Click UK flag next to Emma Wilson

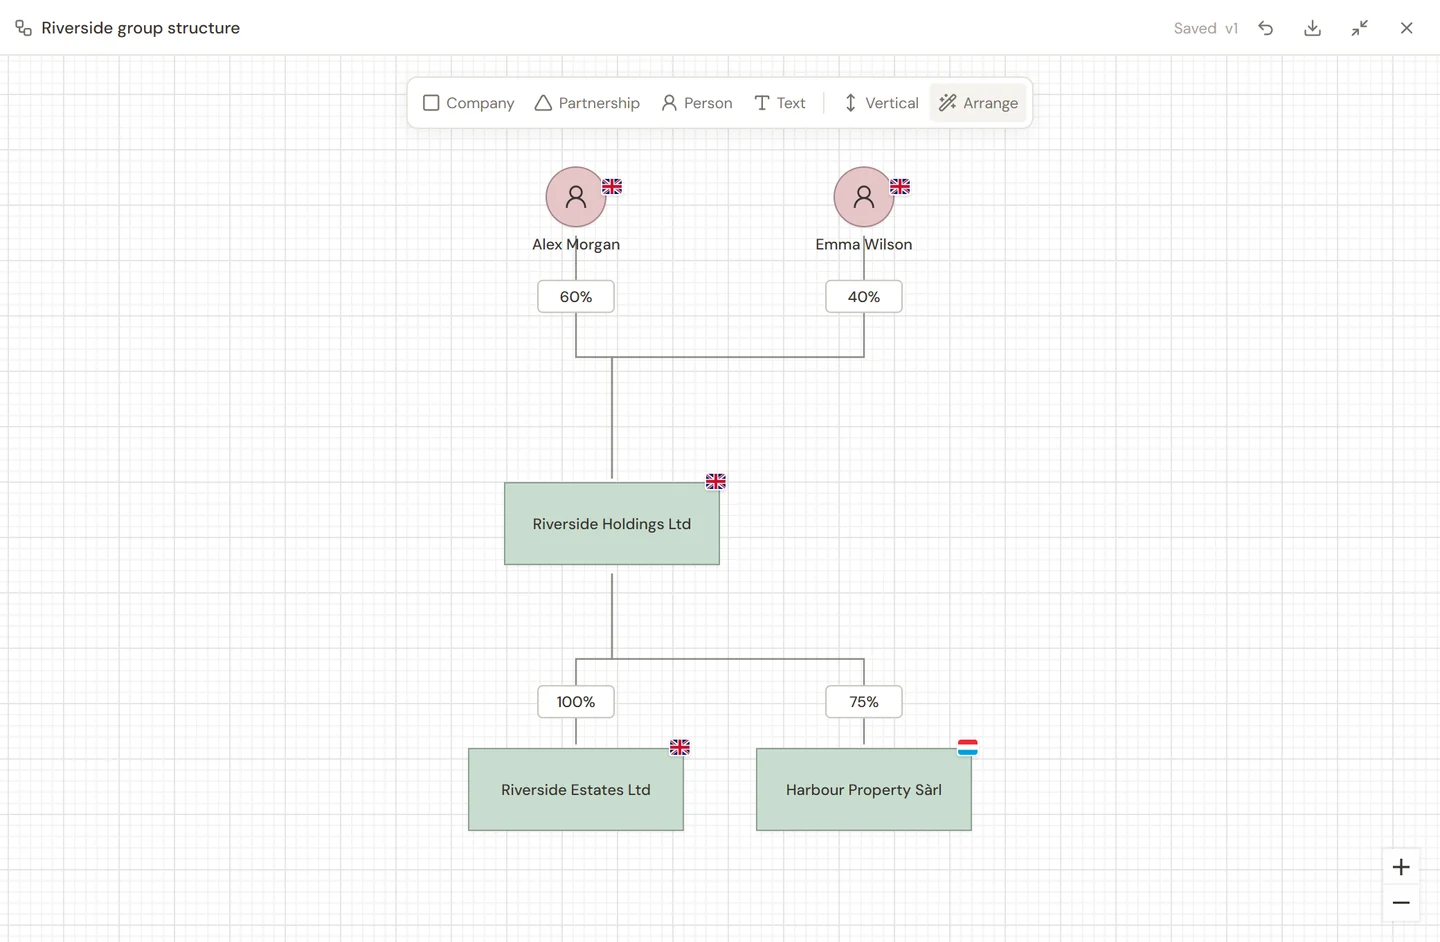click(x=900, y=187)
